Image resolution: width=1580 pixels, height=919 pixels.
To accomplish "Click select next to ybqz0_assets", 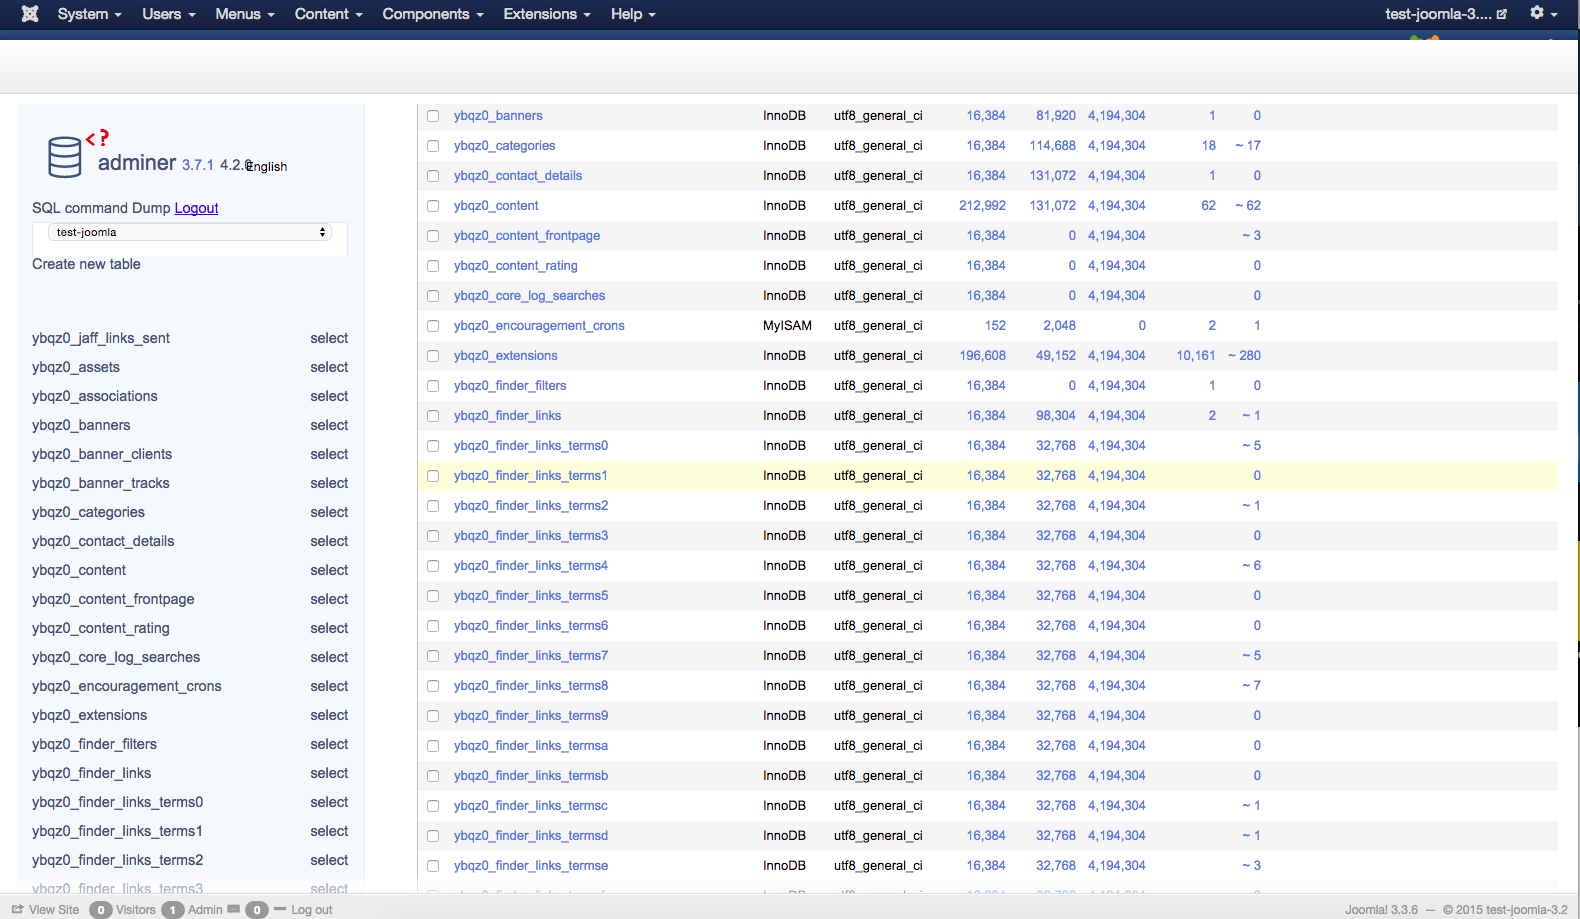I will coord(329,367).
